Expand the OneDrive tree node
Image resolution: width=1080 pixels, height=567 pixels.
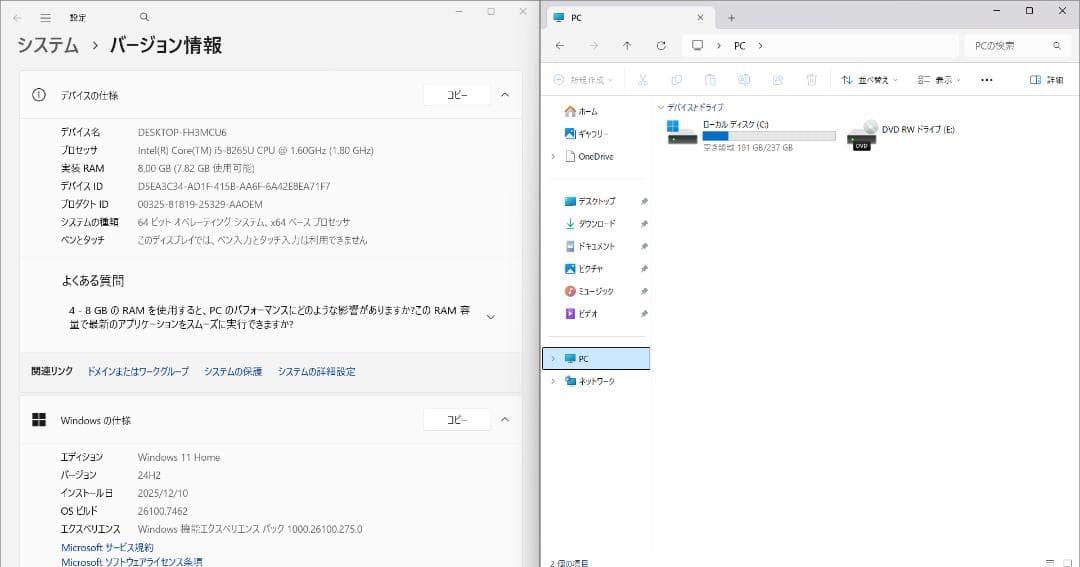[553, 156]
